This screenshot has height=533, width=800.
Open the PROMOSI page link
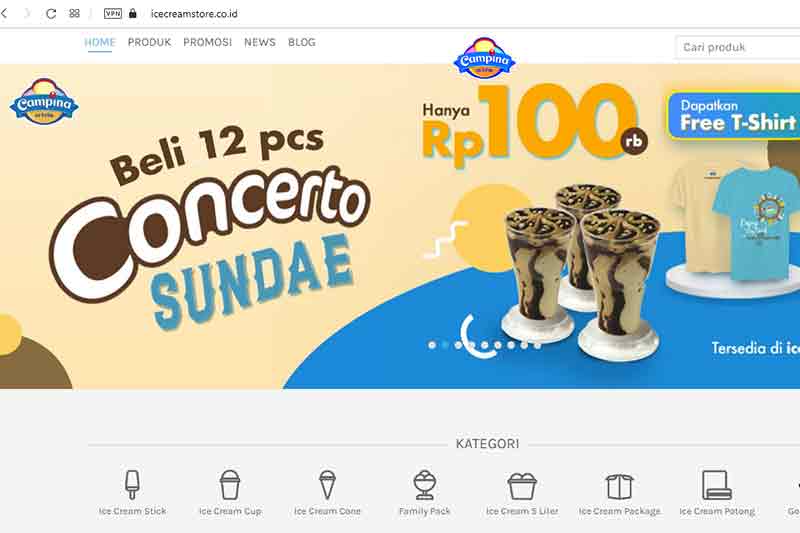pyautogui.click(x=208, y=42)
